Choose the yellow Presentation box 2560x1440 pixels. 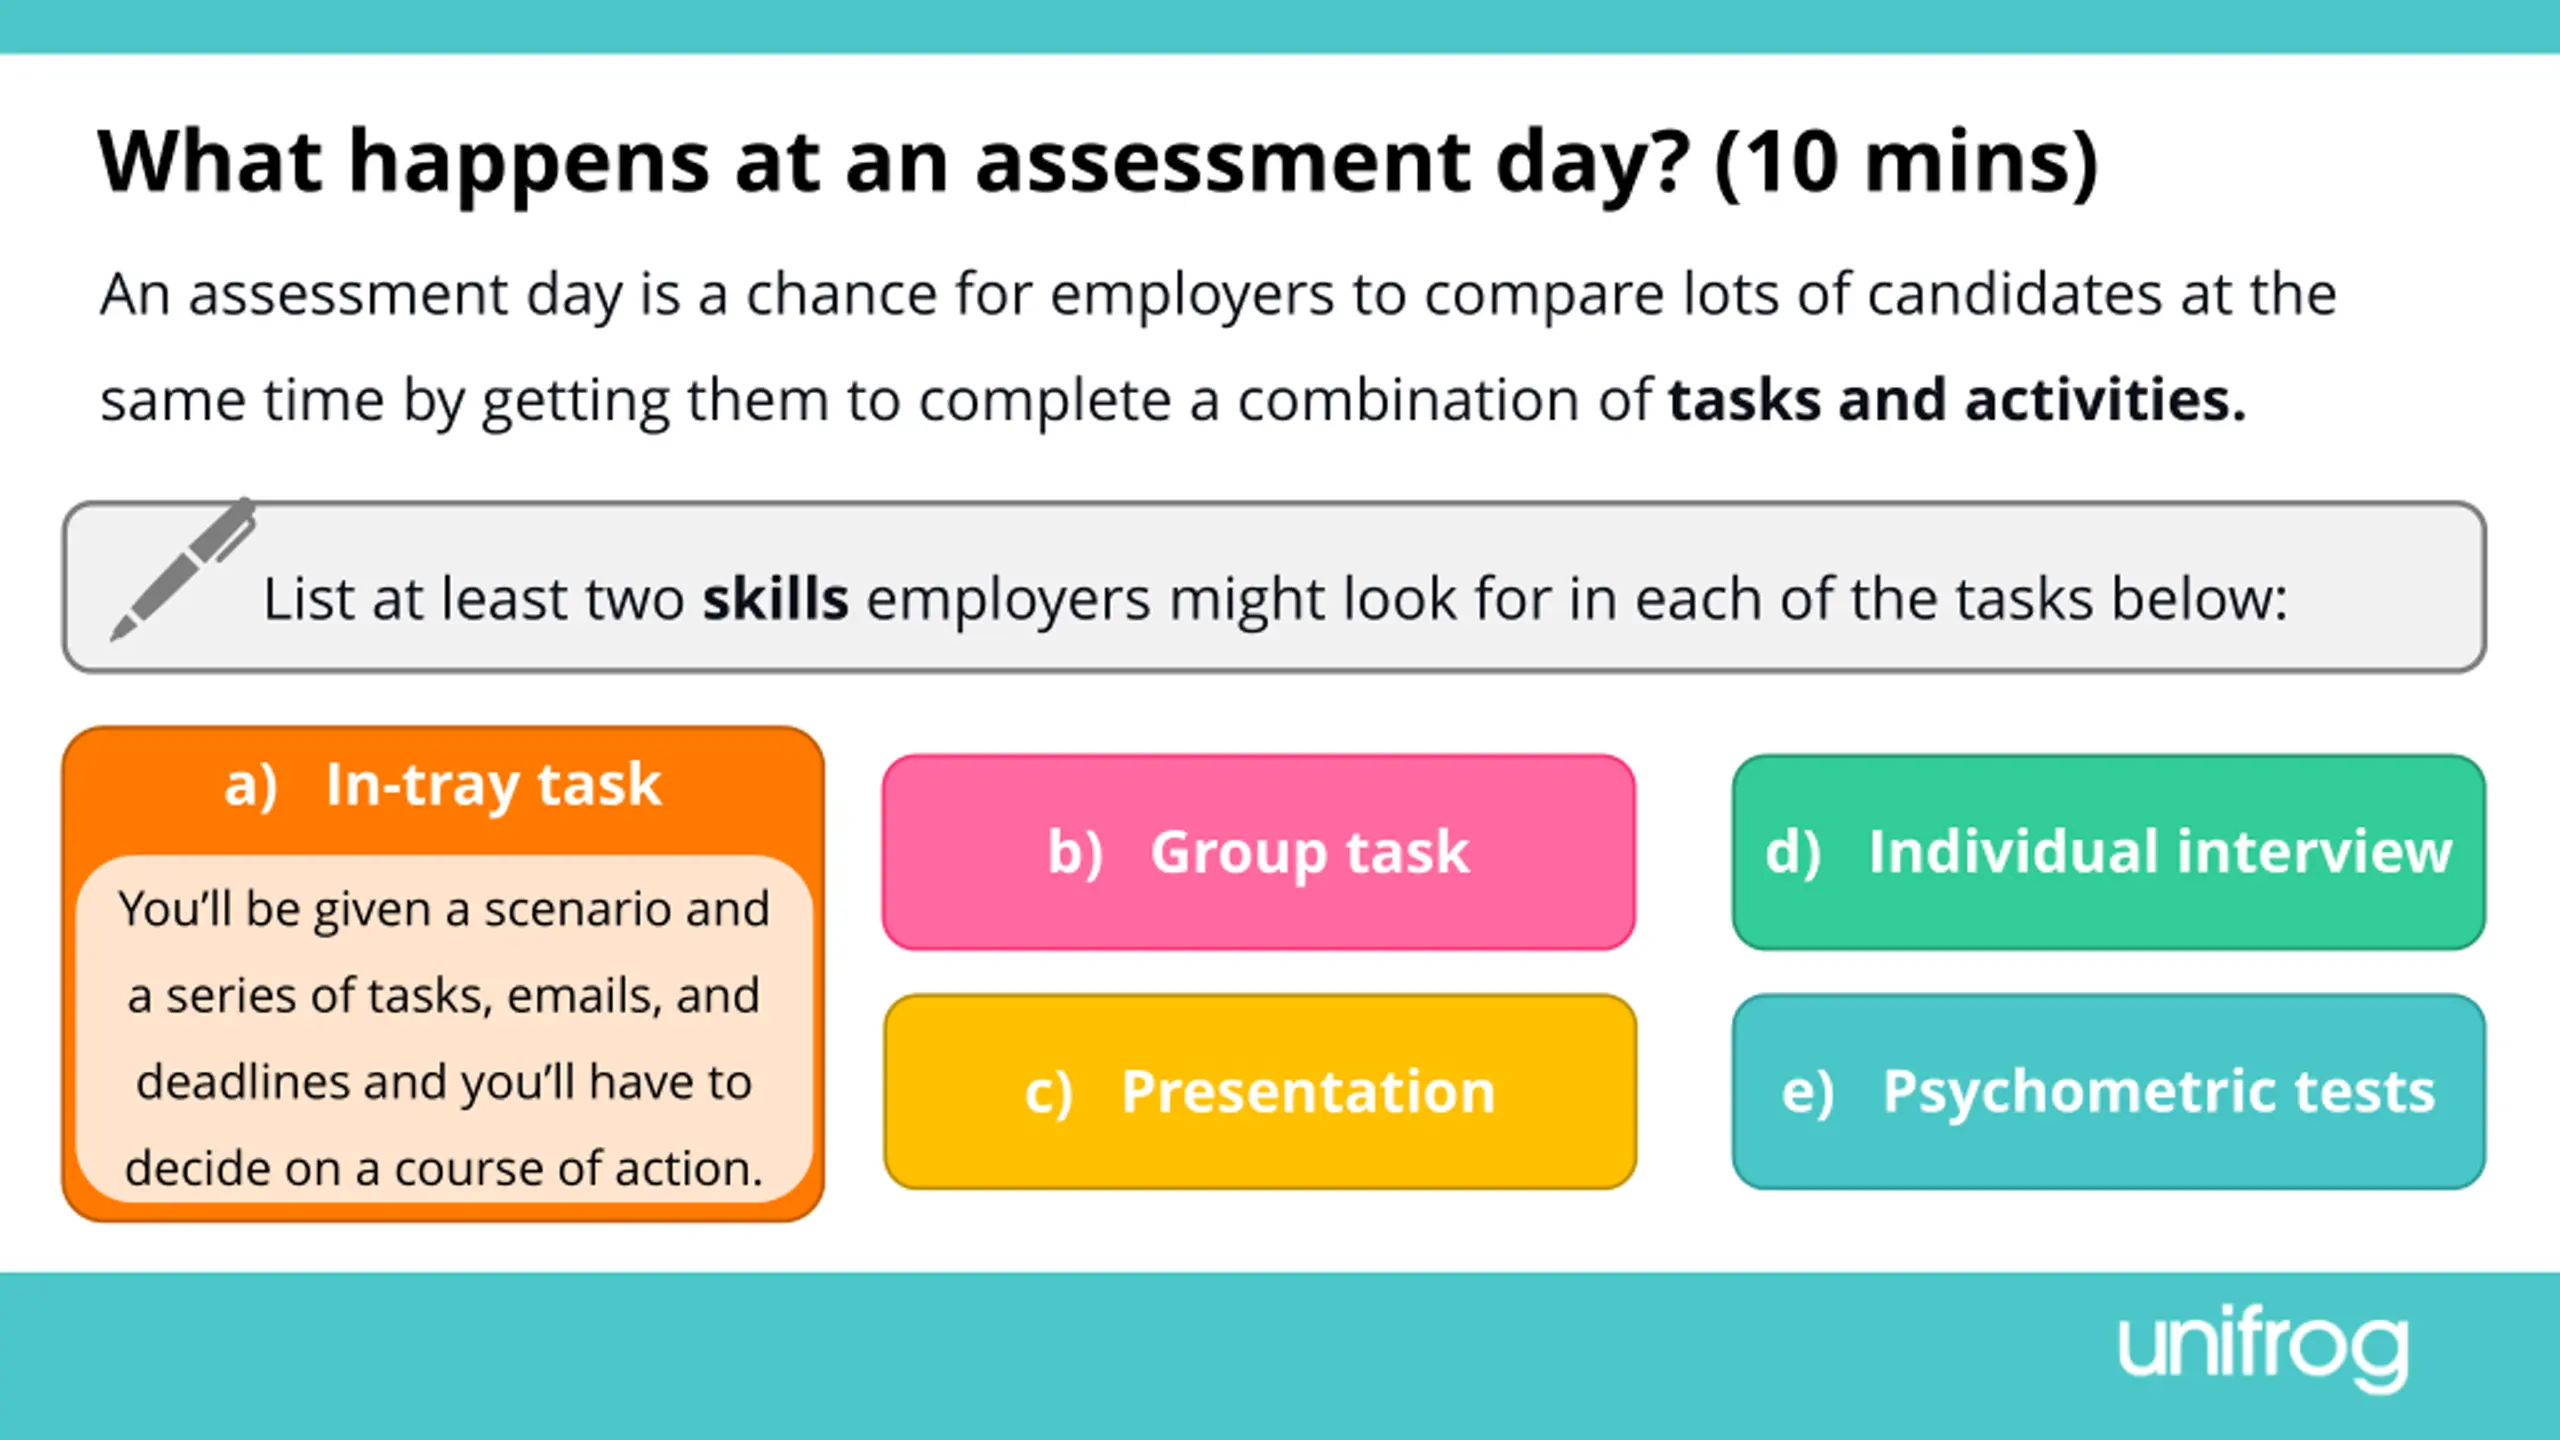pos(1260,1091)
